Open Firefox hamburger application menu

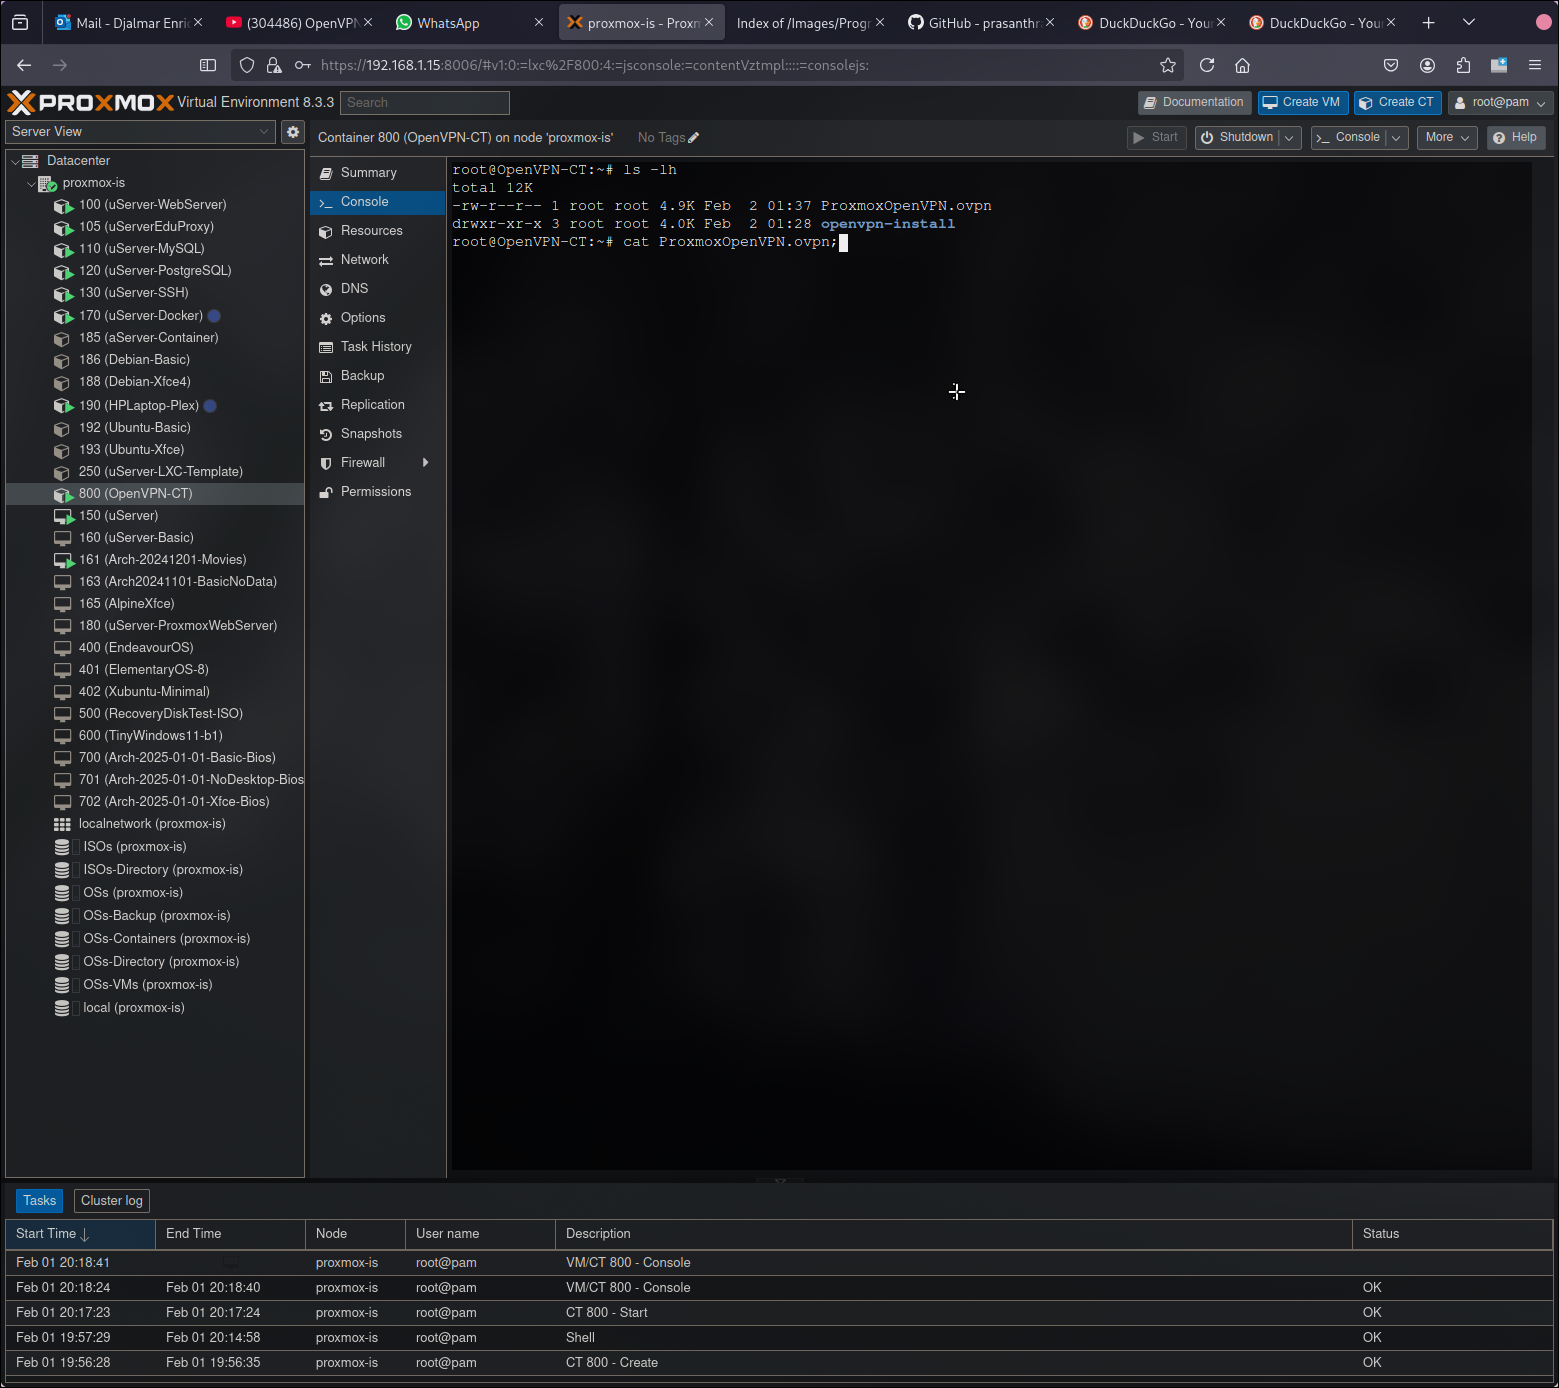(x=1535, y=65)
